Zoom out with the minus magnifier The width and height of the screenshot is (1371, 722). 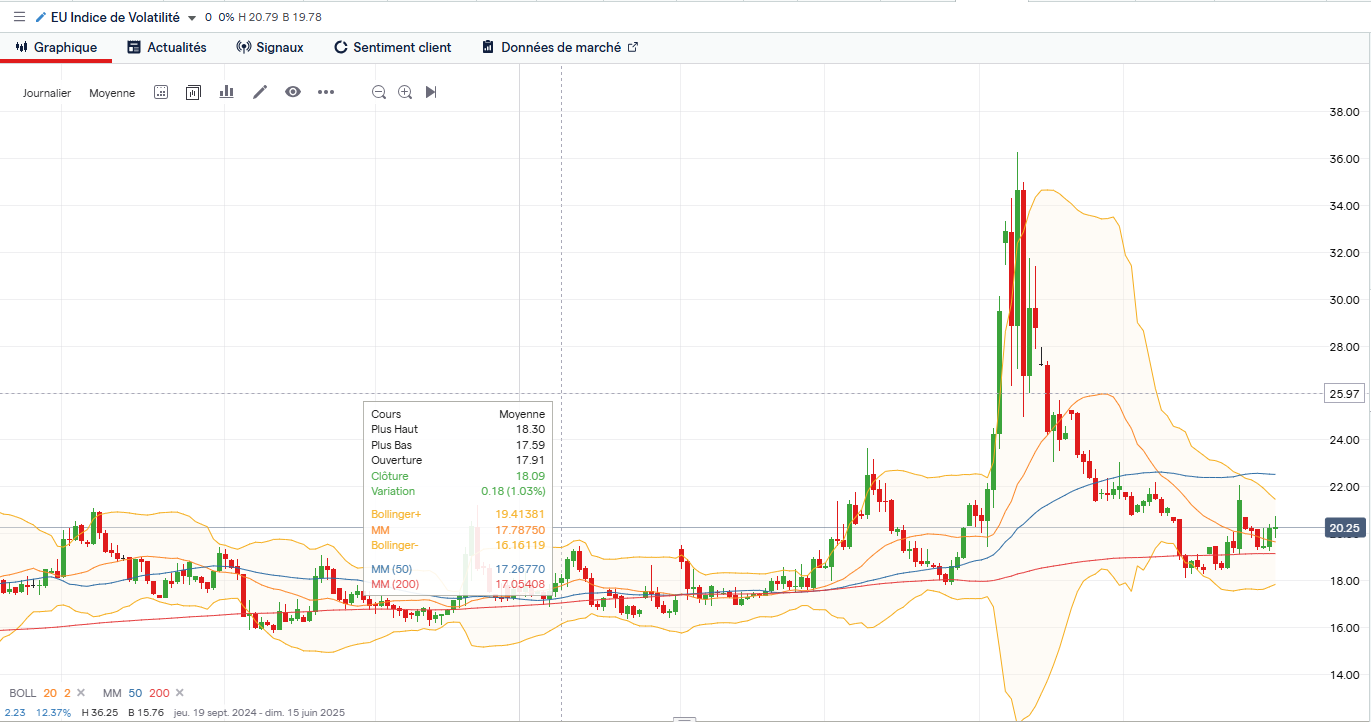pos(379,92)
